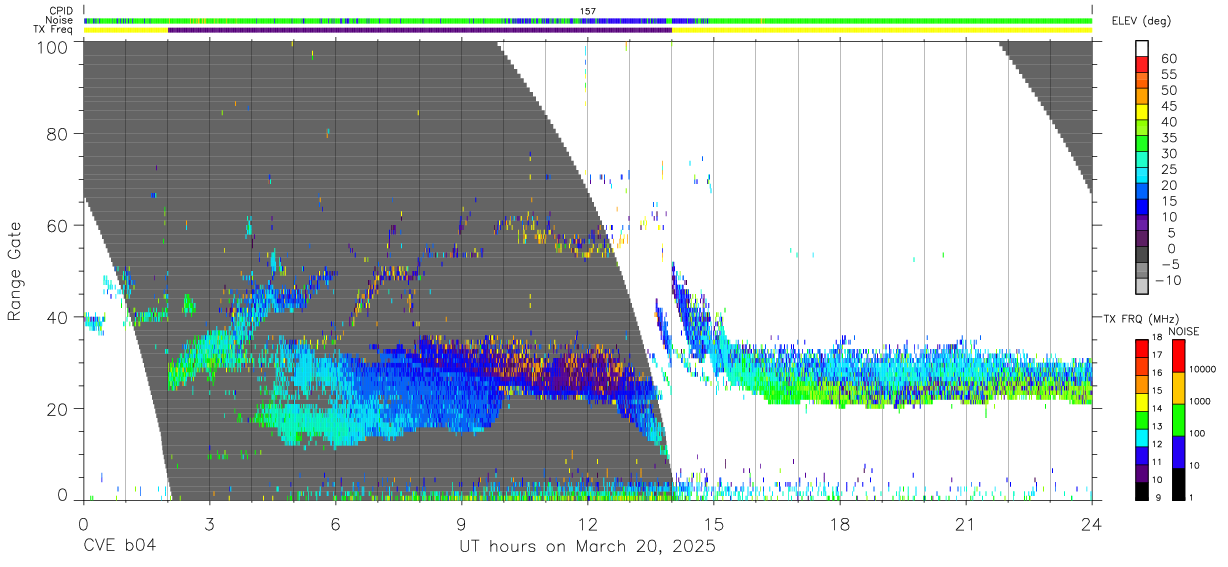Click 'UT hours on March 20, 2025' axis title
Viewport: 1228px width, 567px height.
[588, 547]
